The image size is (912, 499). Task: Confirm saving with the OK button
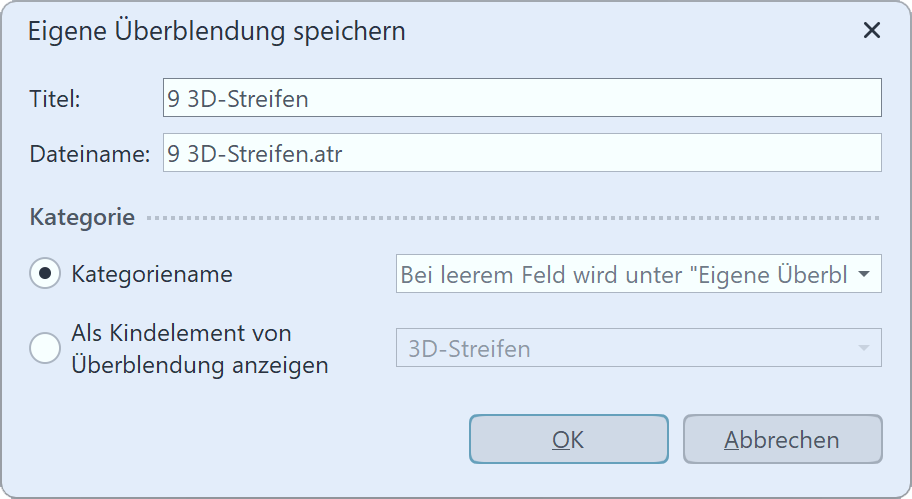568,440
